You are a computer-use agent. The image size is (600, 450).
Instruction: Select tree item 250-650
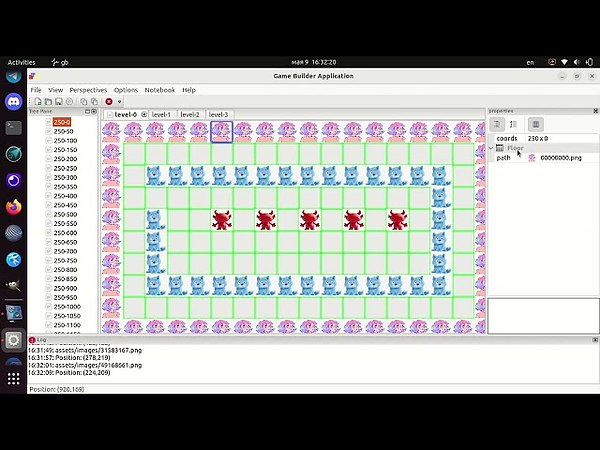point(65,242)
